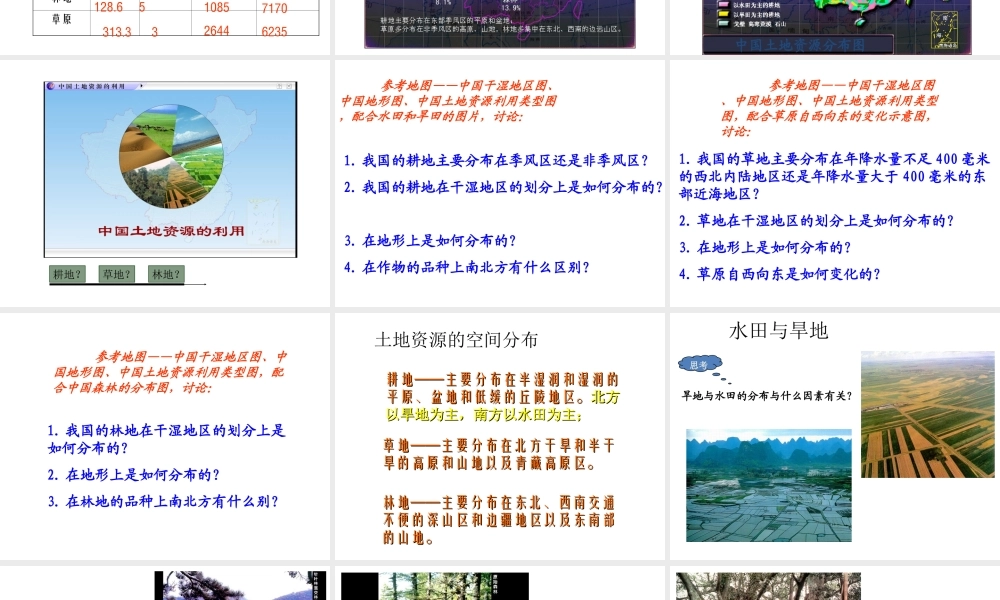The image size is (1000, 600).
Task: Click the 中国土地资源的利用 red caption text
Action: click(x=171, y=231)
